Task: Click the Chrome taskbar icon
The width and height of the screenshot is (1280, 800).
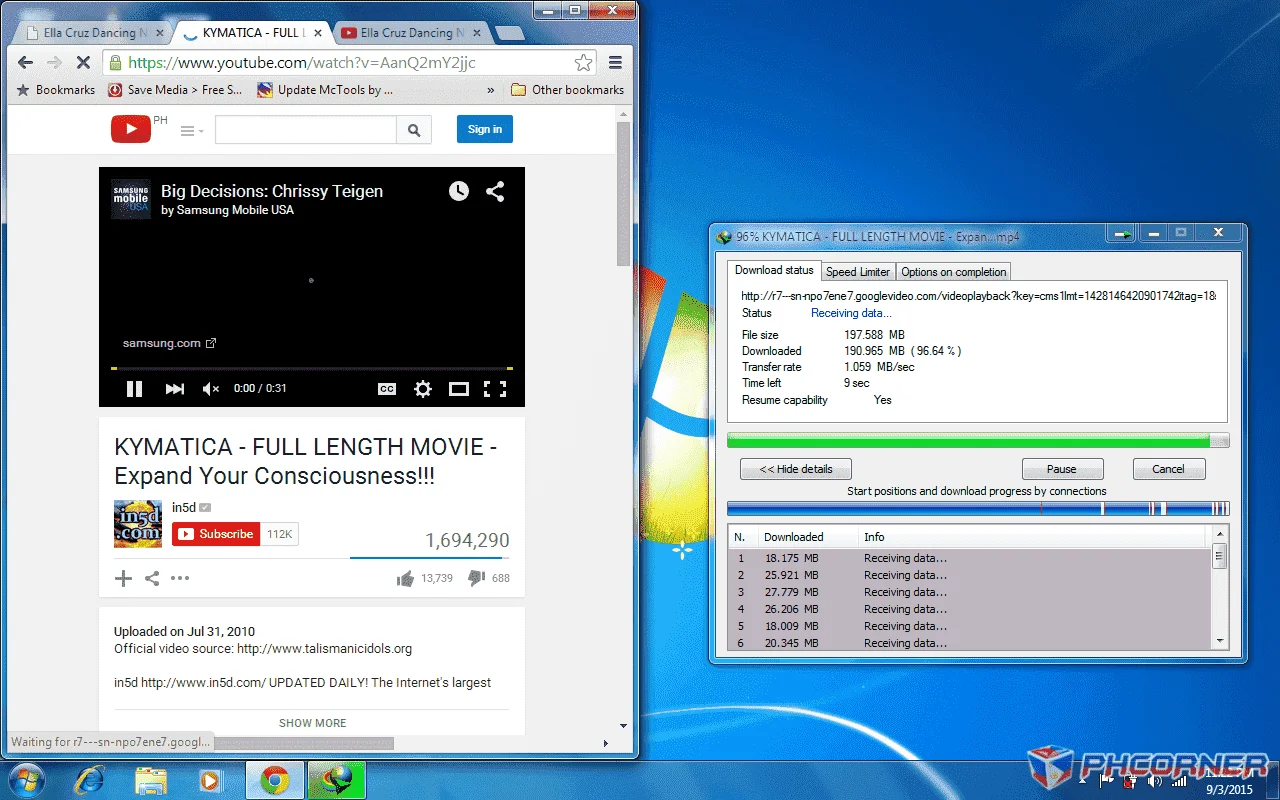Action: coord(275,779)
